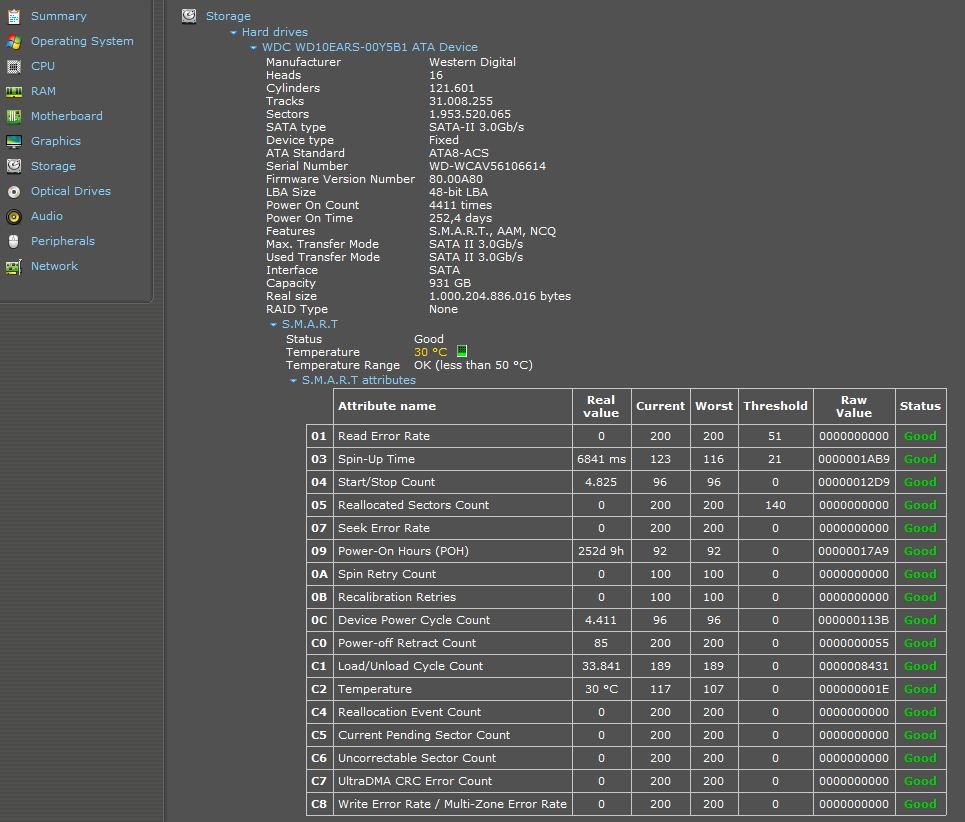The height and width of the screenshot is (822, 965).
Task: Click the Motherboard icon in sidebar
Action: point(13,116)
